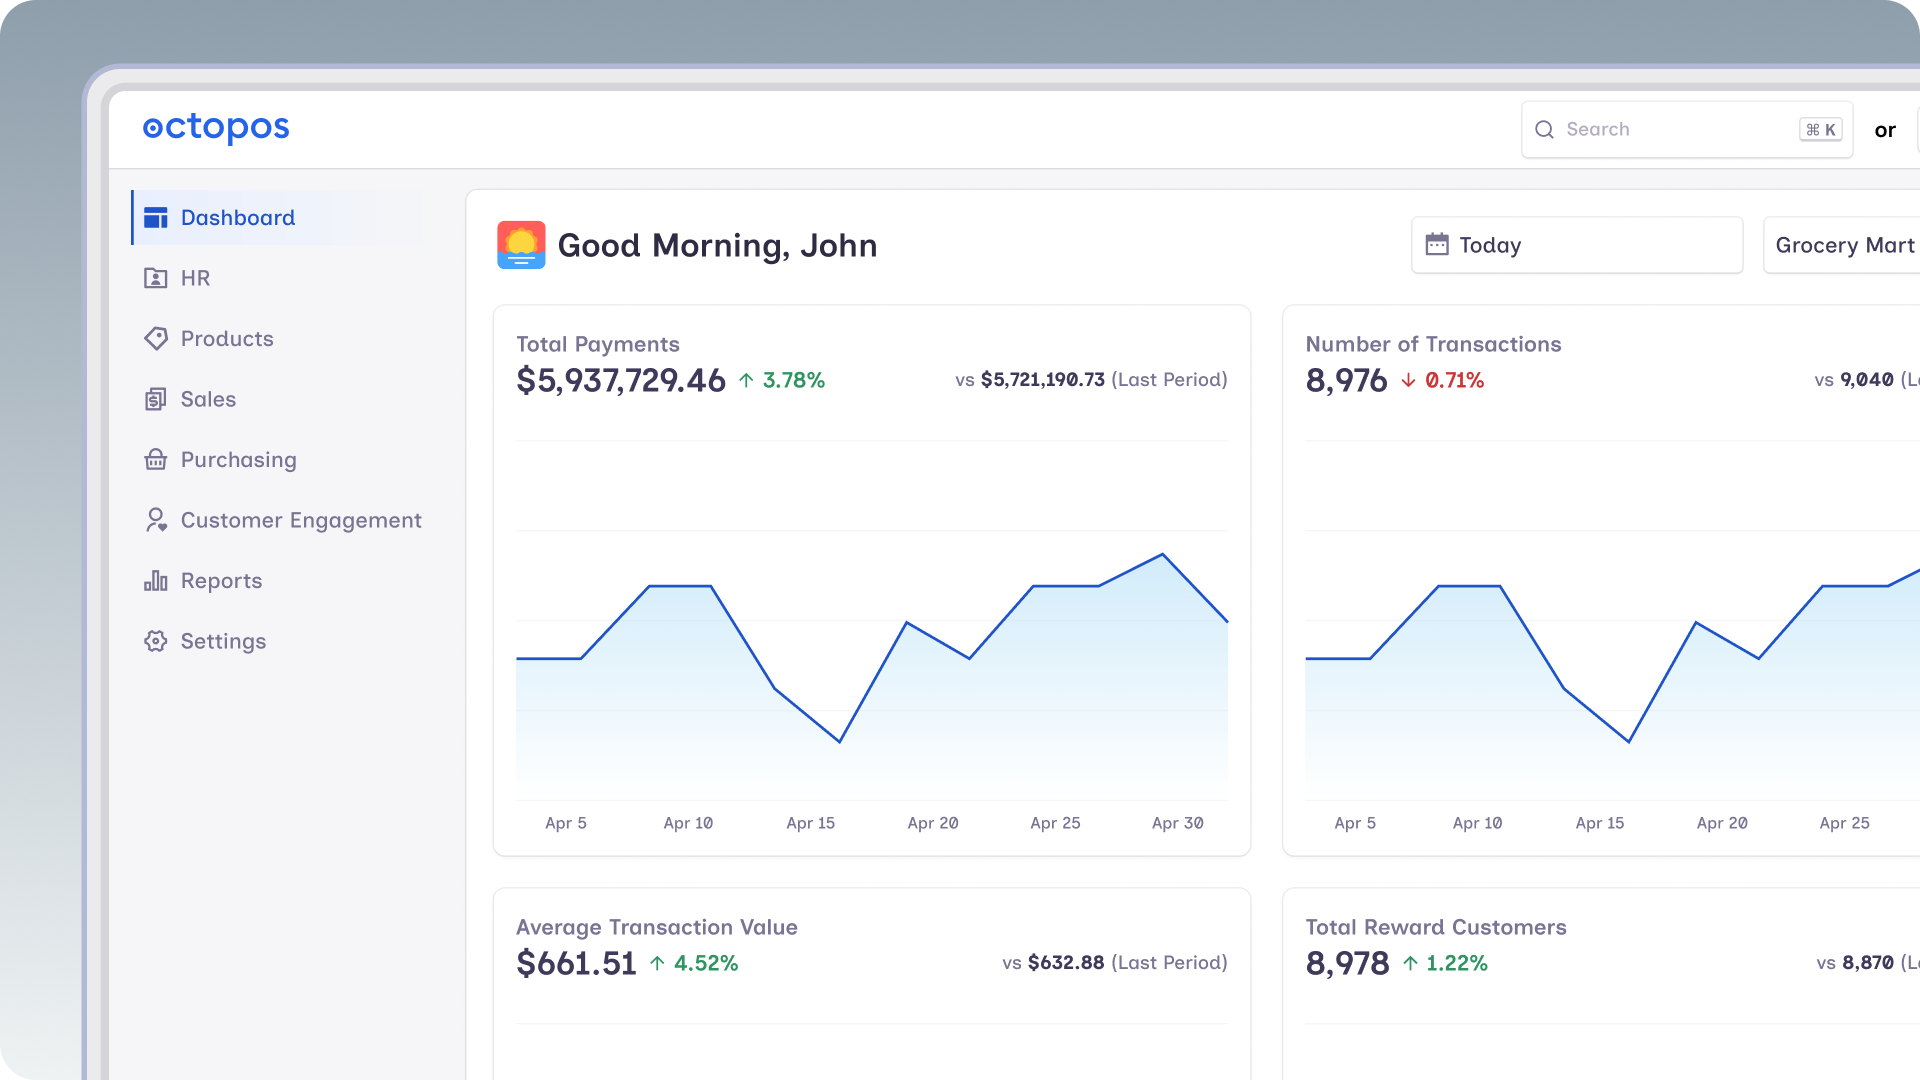Image resolution: width=1920 pixels, height=1080 pixels.
Task: Click the Average Transaction Value title
Action: point(657,927)
